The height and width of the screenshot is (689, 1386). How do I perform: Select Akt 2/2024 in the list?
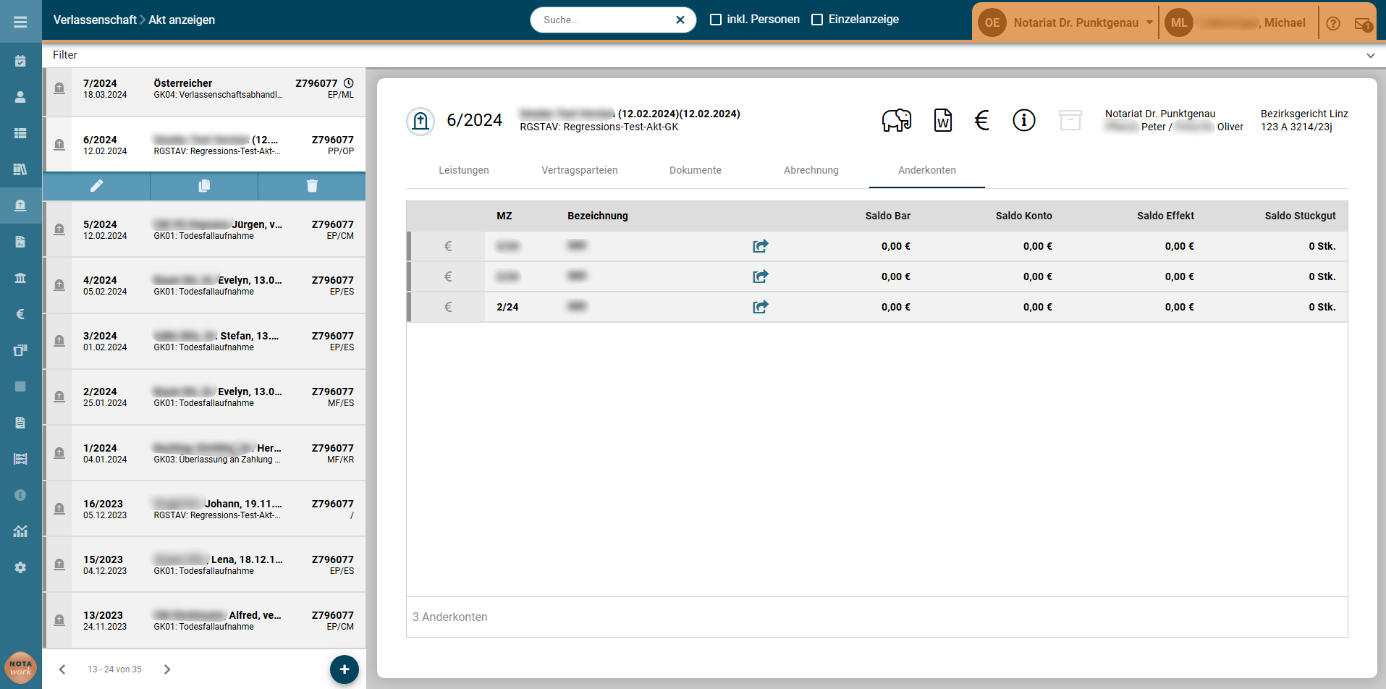coord(204,398)
